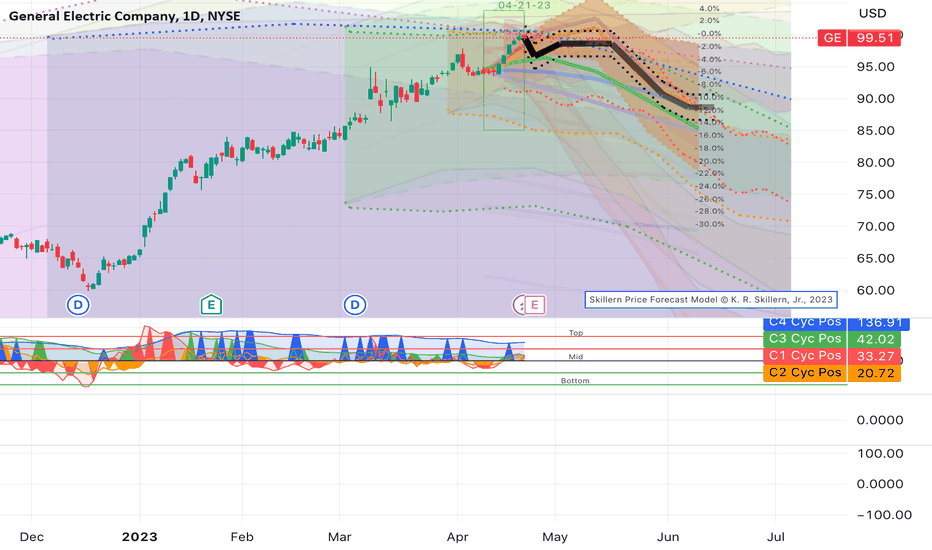This screenshot has width=932, height=550.
Task: Click the Bottom level label in cycle pane
Action: 575,381
